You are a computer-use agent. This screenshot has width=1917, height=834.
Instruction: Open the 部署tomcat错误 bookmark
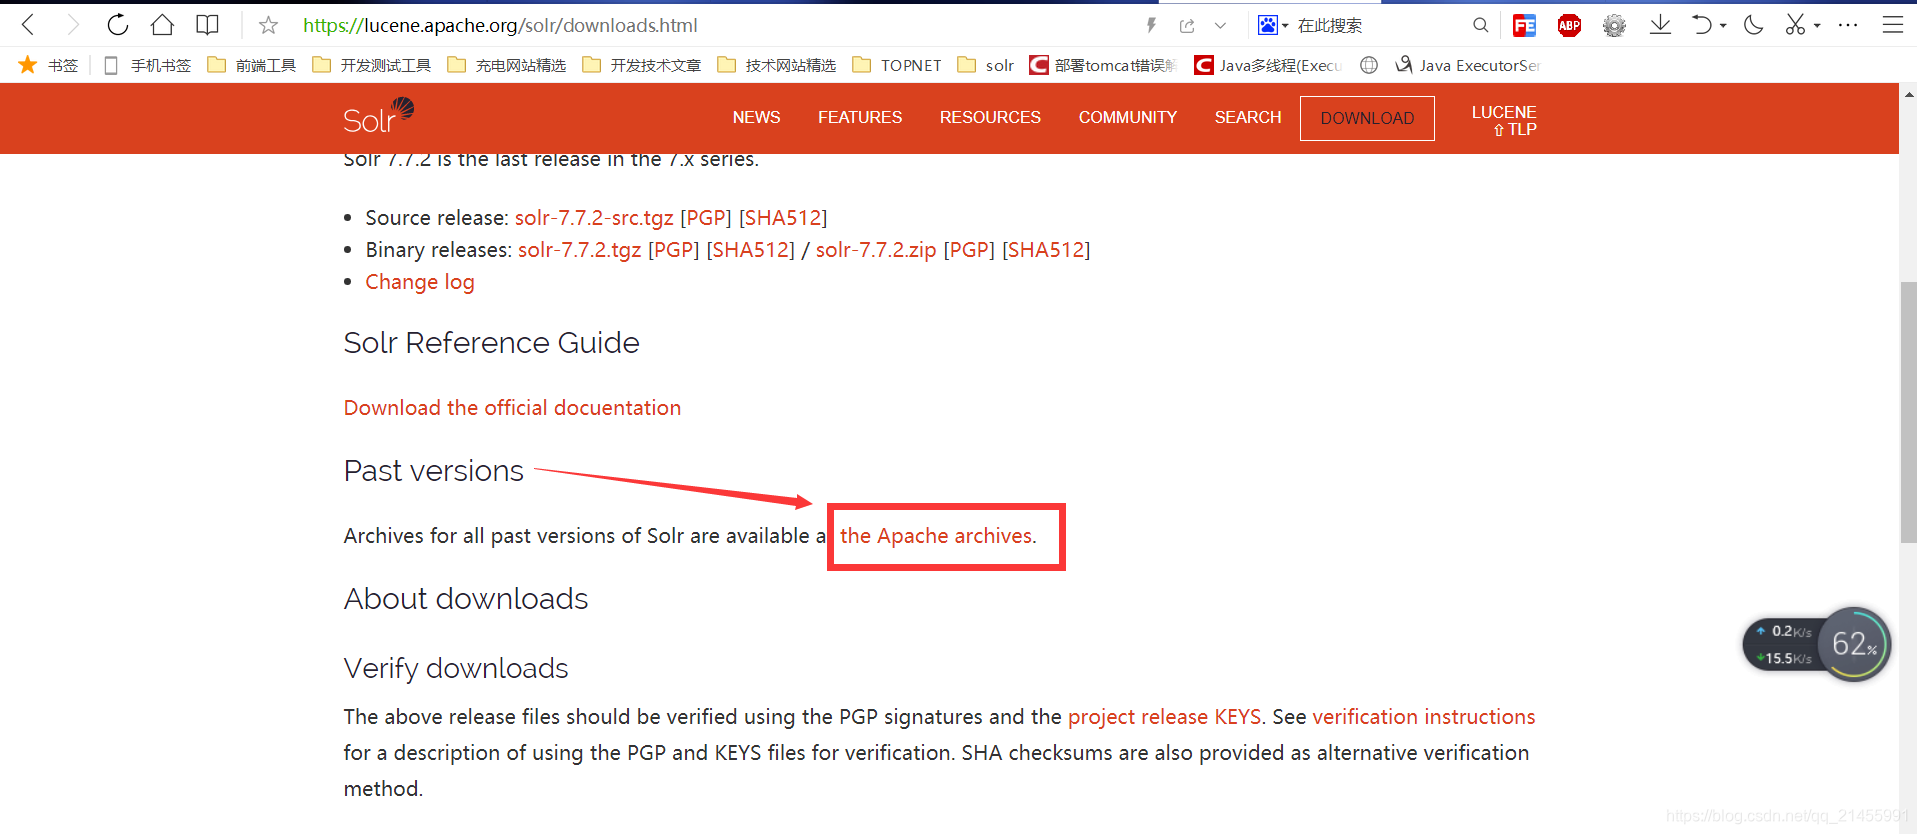tap(1103, 65)
